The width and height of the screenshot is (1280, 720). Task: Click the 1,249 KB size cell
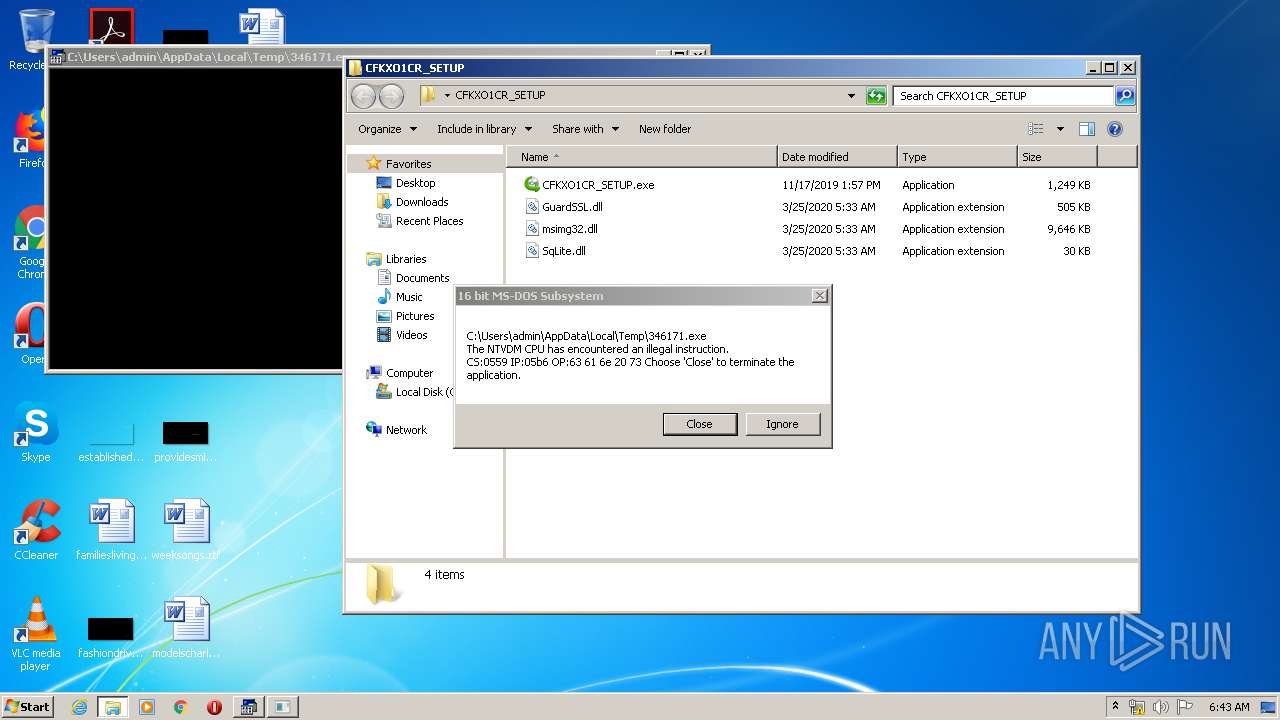tap(1068, 185)
